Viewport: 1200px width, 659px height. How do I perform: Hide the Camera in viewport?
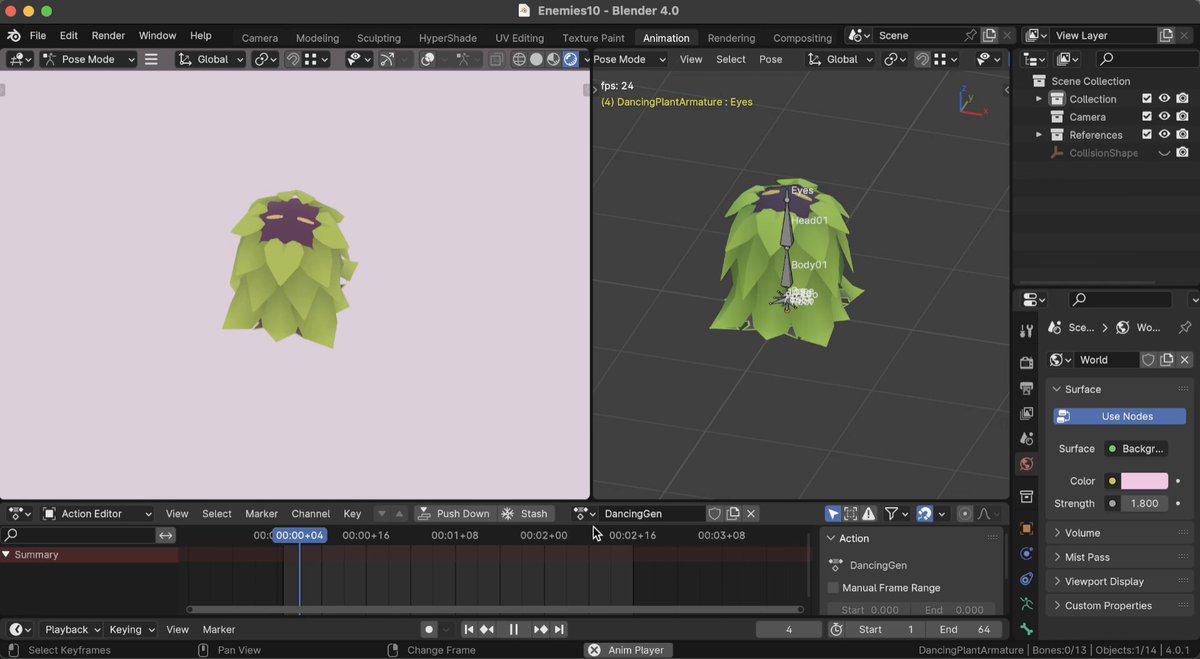tap(1164, 116)
